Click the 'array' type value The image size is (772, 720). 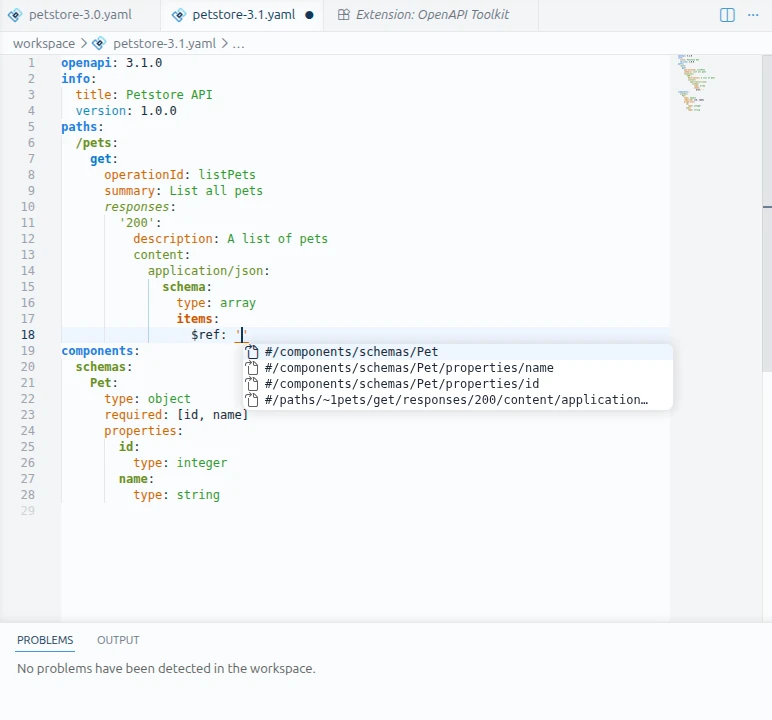238,302
